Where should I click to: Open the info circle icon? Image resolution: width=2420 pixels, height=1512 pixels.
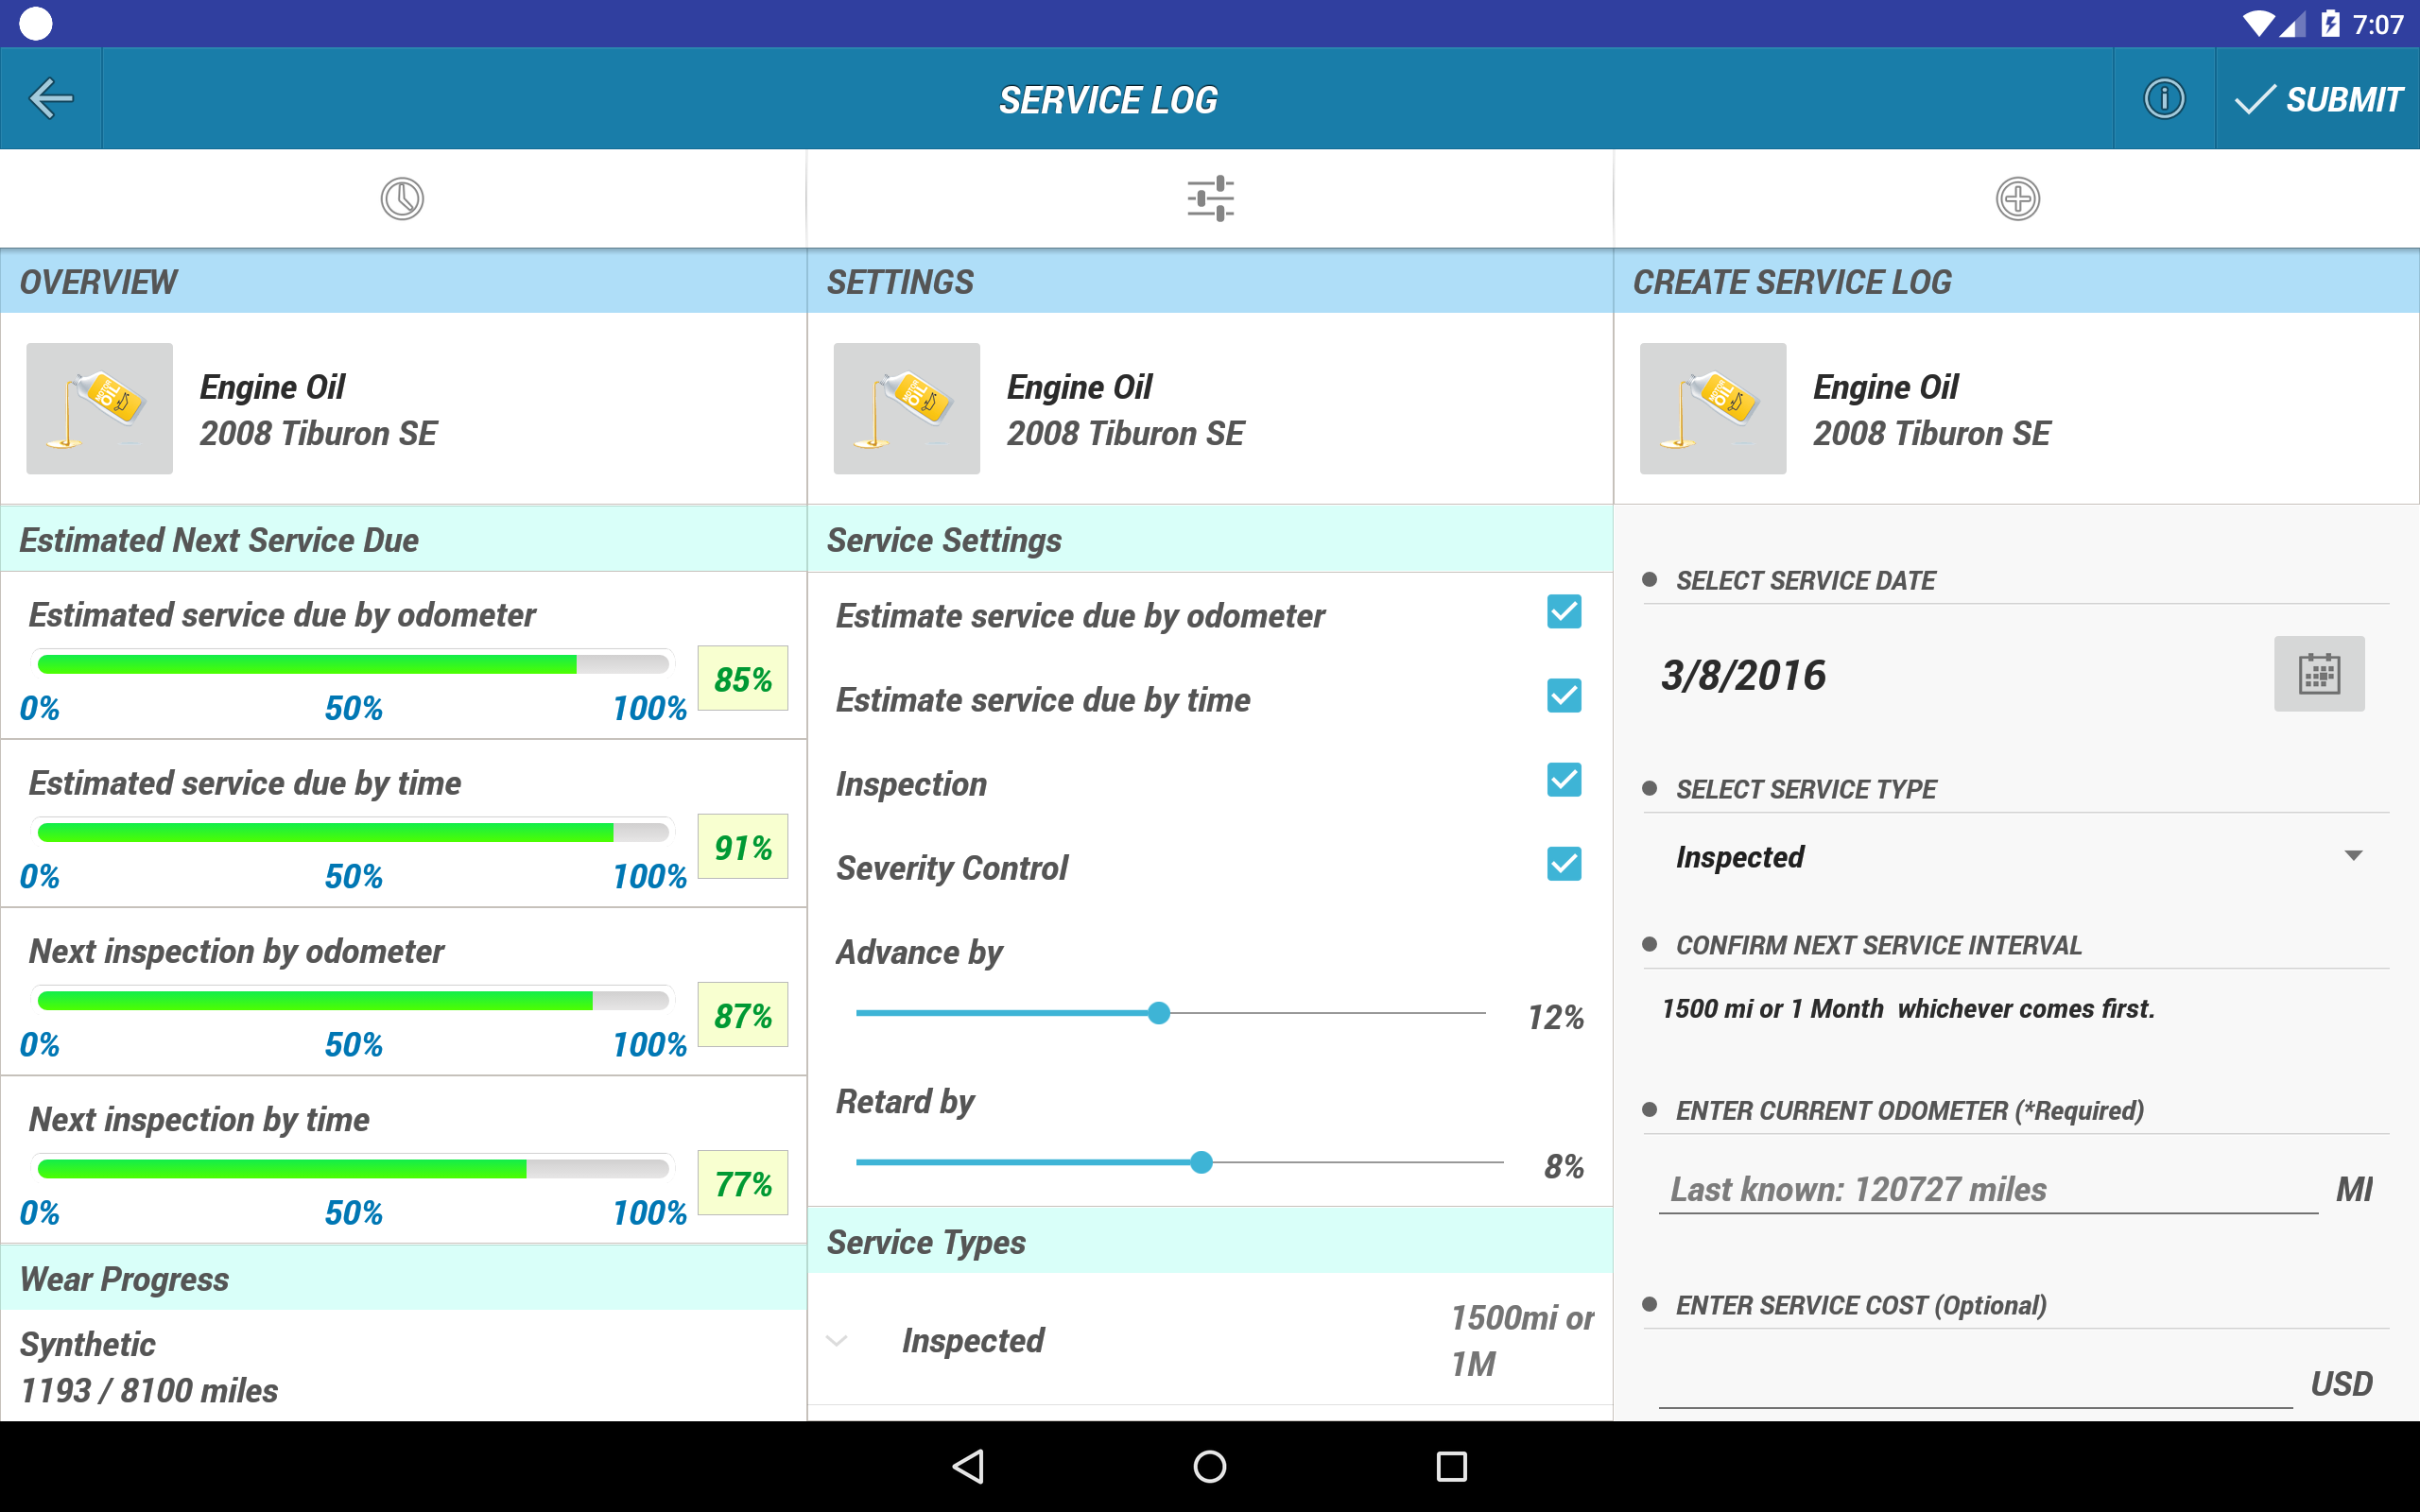pyautogui.click(x=2163, y=99)
